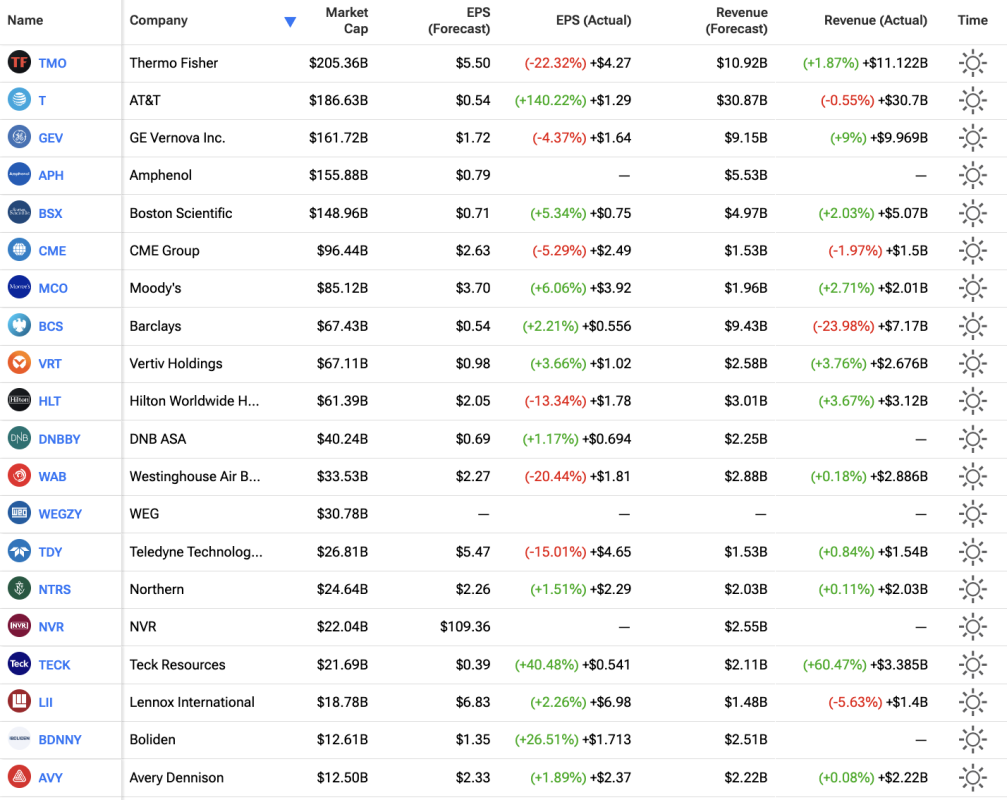The image size is (1007, 800).
Task: Open the WEGZY ticker link
Action: pos(60,514)
